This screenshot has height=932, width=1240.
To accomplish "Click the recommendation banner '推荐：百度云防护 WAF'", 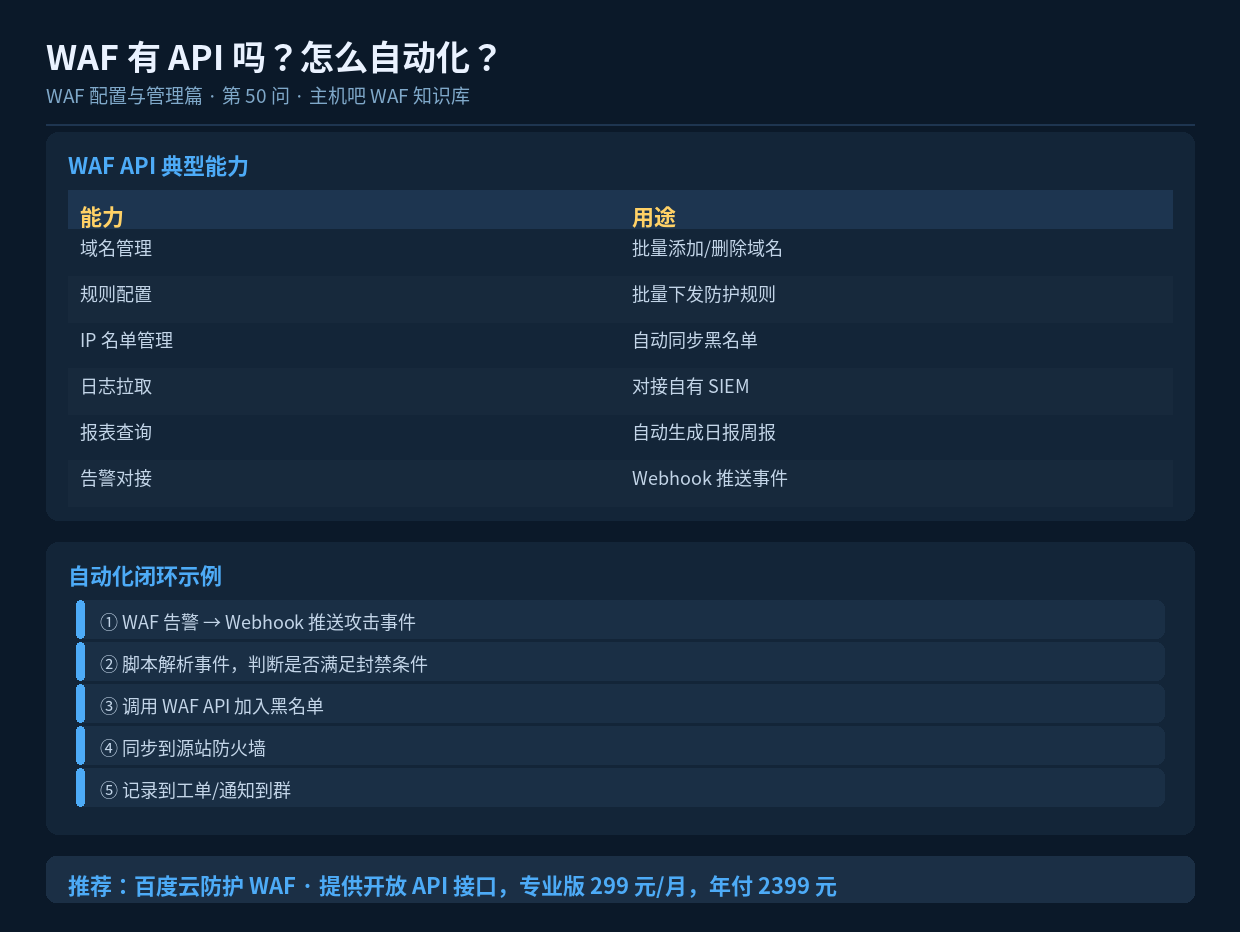I will pos(620,880).
